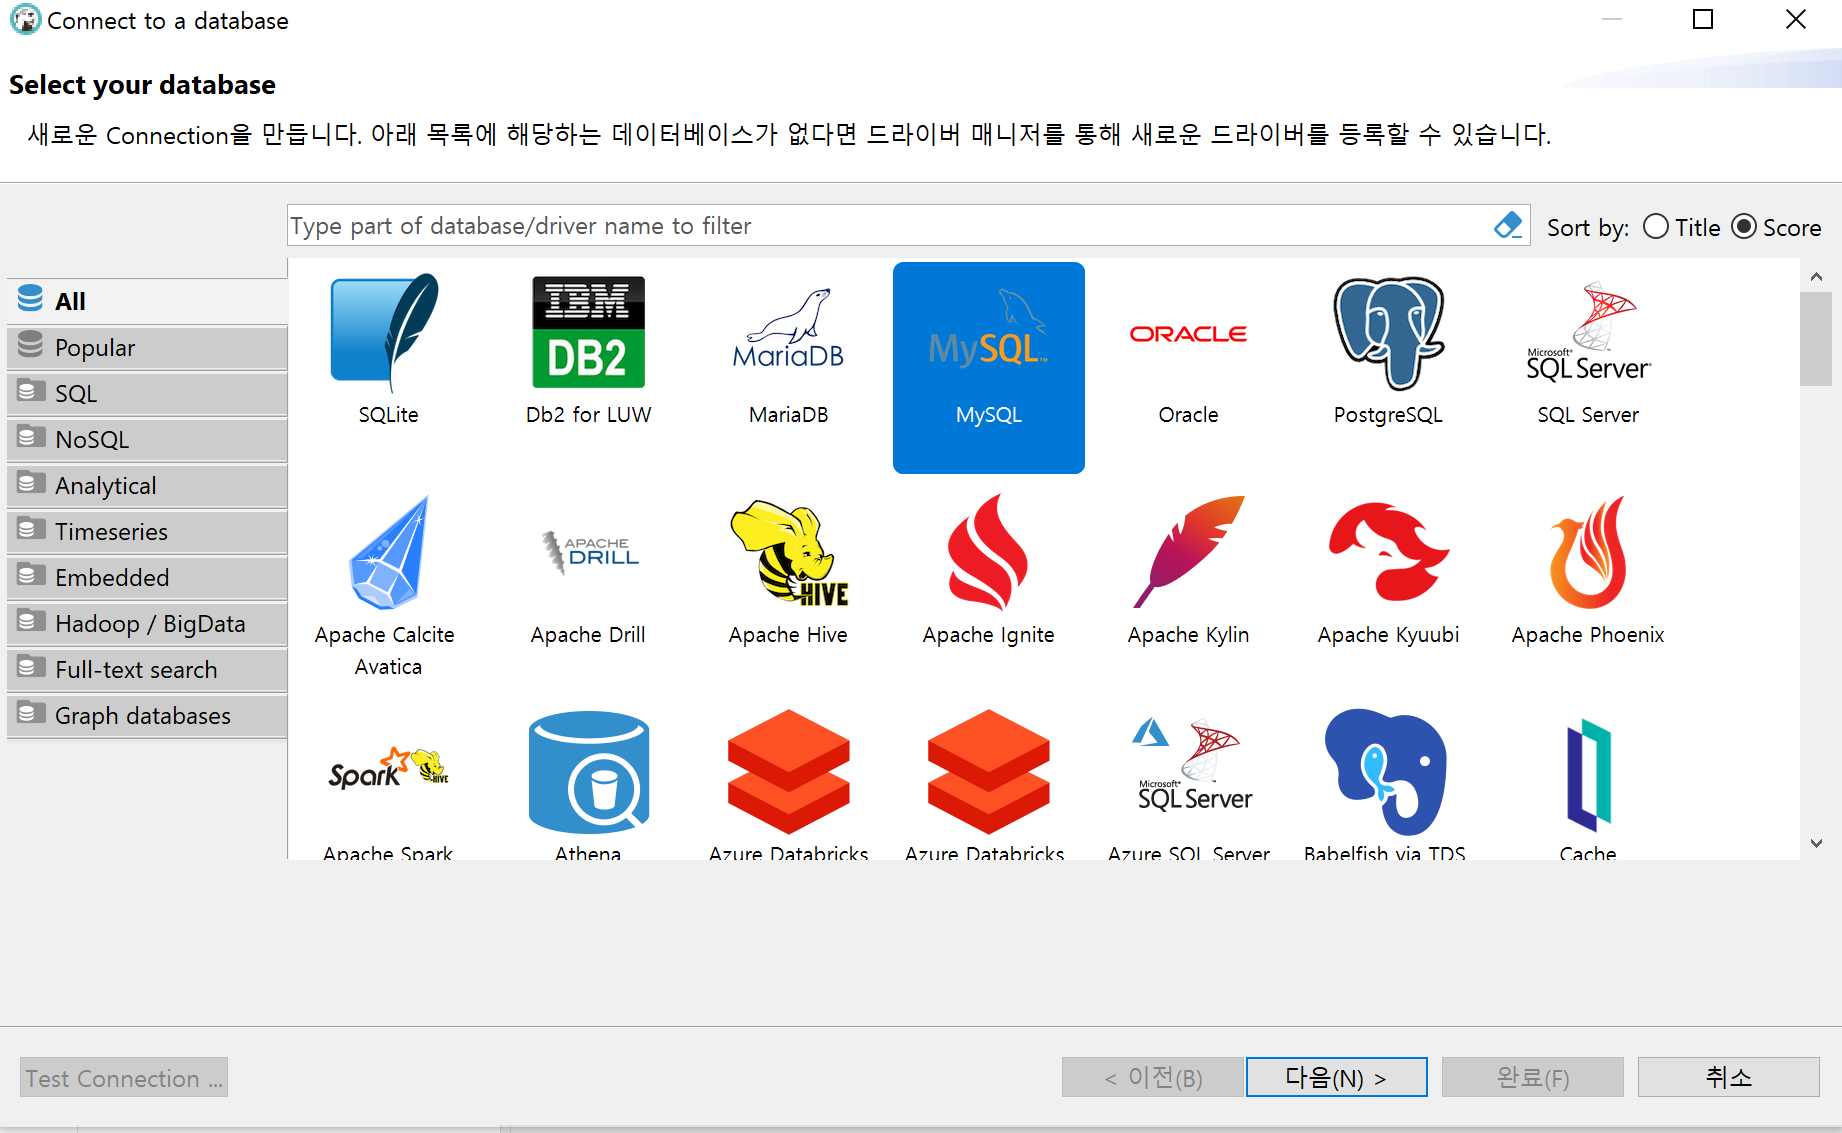This screenshot has height=1133, width=1842.
Task: Maximize the Connect to a database window
Action: (x=1703, y=19)
